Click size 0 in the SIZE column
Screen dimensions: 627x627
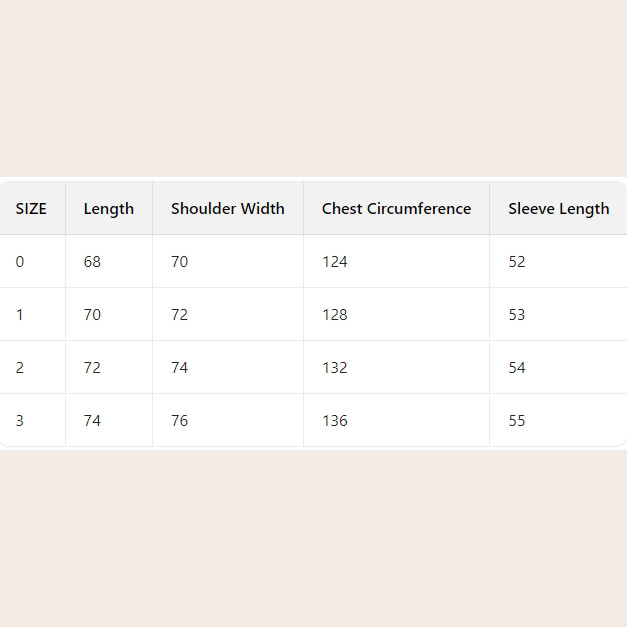pos(20,262)
